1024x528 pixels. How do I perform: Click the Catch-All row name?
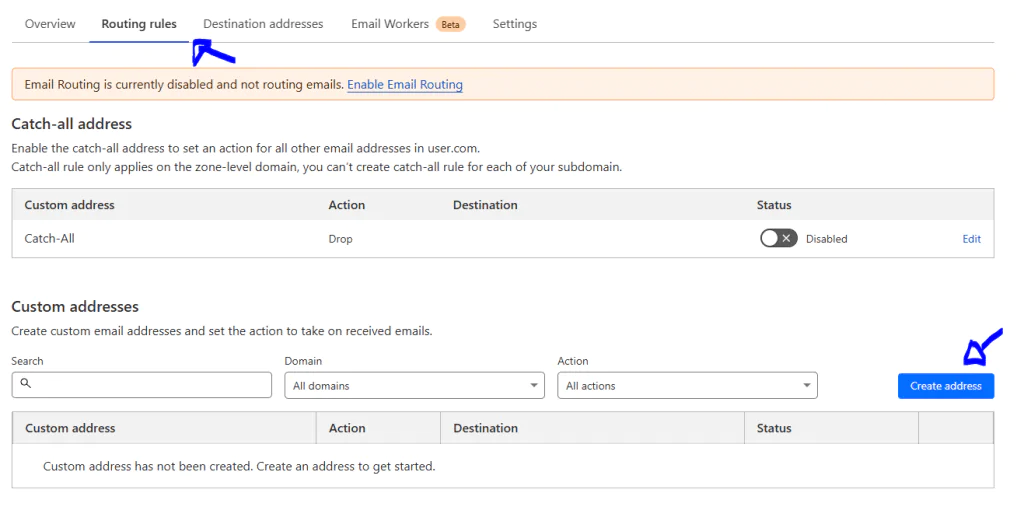50,239
